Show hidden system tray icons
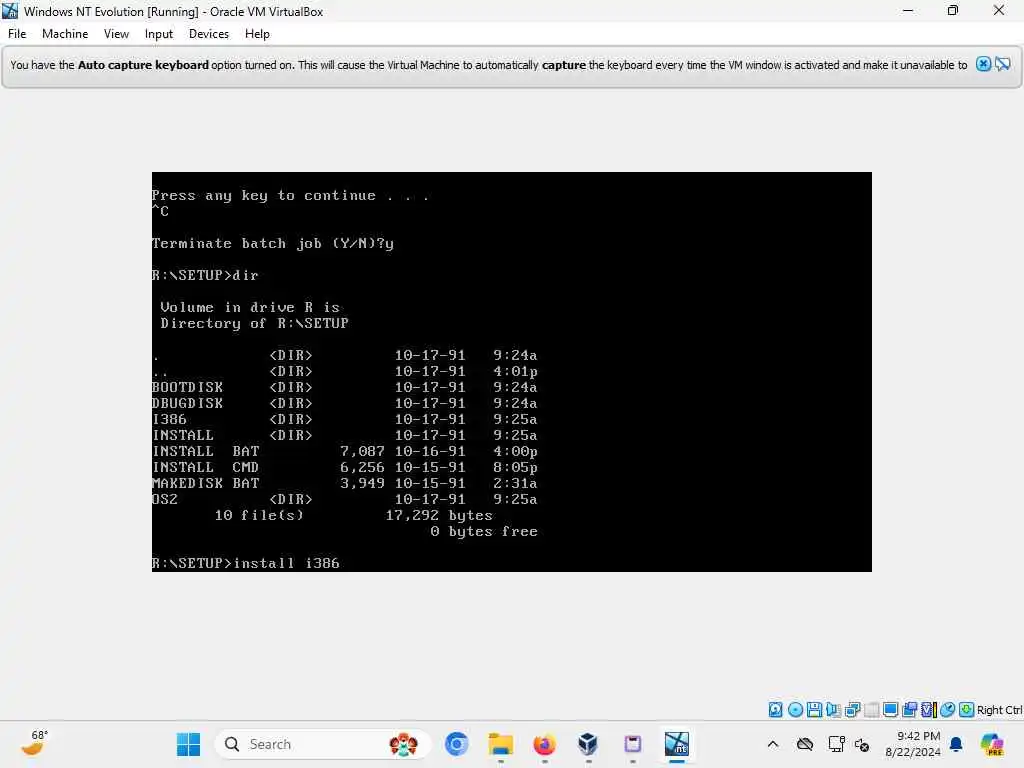 pyautogui.click(x=773, y=744)
